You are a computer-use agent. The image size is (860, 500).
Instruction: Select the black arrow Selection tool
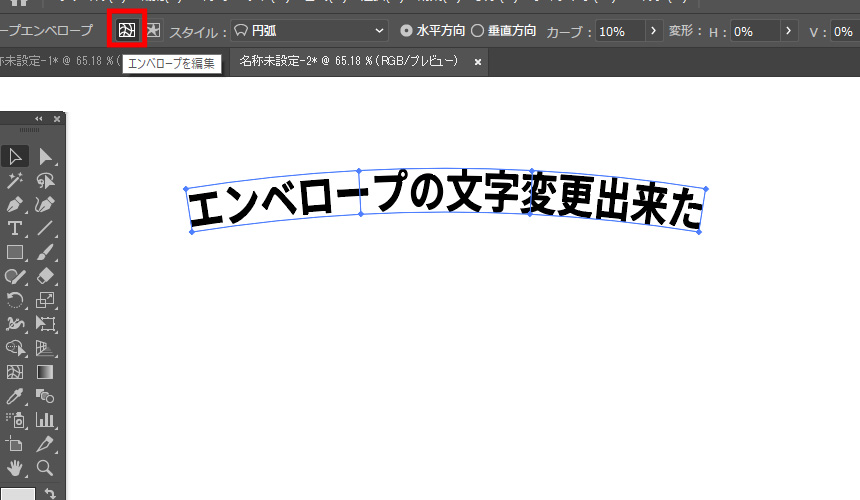coord(15,156)
